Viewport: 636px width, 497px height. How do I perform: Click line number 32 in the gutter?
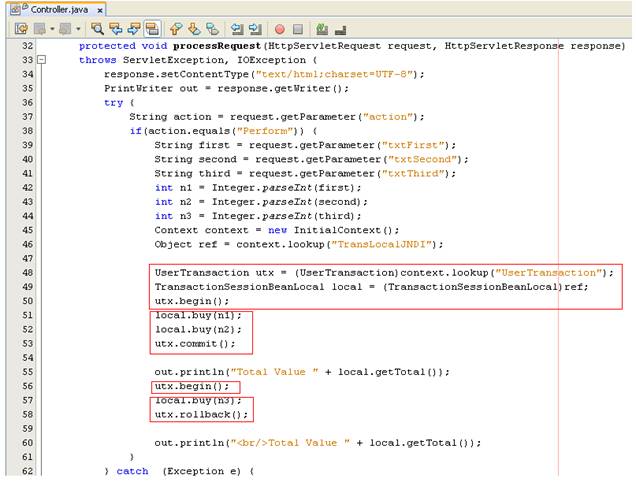tap(27, 46)
